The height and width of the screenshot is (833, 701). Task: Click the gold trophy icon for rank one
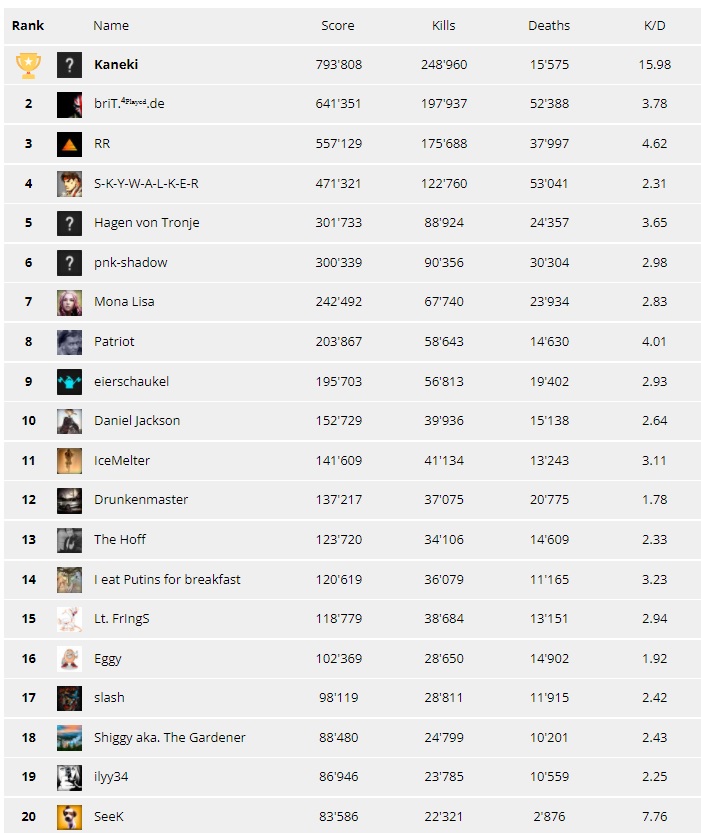click(28, 65)
